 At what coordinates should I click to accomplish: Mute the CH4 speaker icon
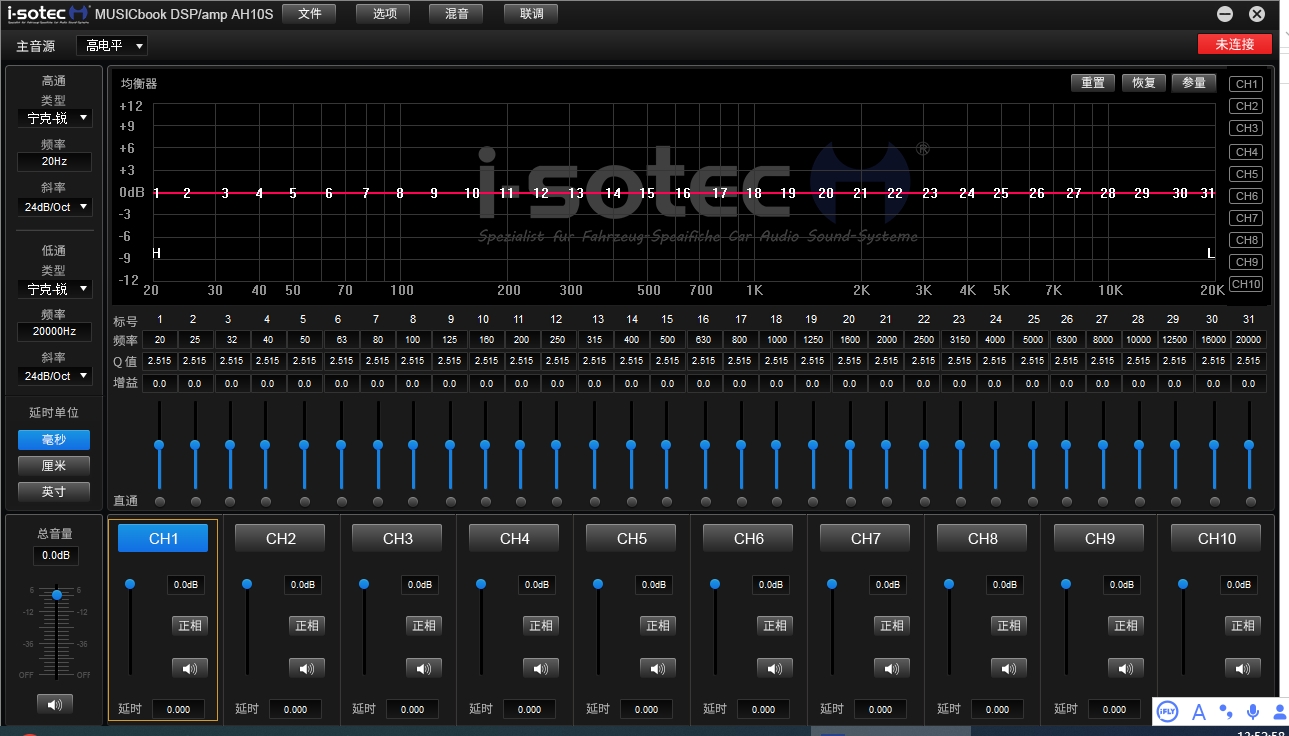pyautogui.click(x=541, y=668)
